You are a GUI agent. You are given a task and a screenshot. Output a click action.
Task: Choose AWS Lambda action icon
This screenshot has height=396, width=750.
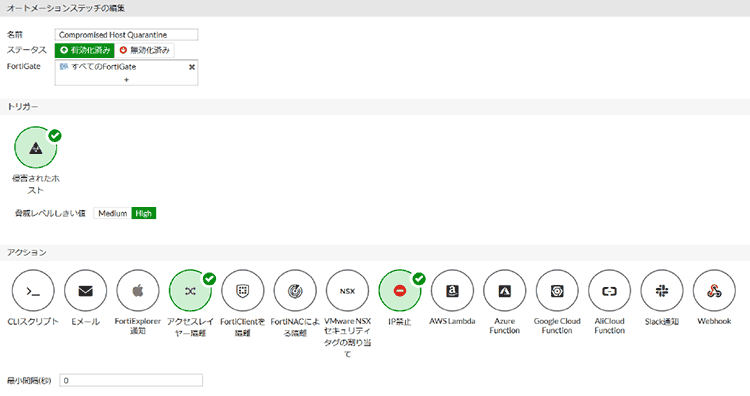click(x=452, y=291)
